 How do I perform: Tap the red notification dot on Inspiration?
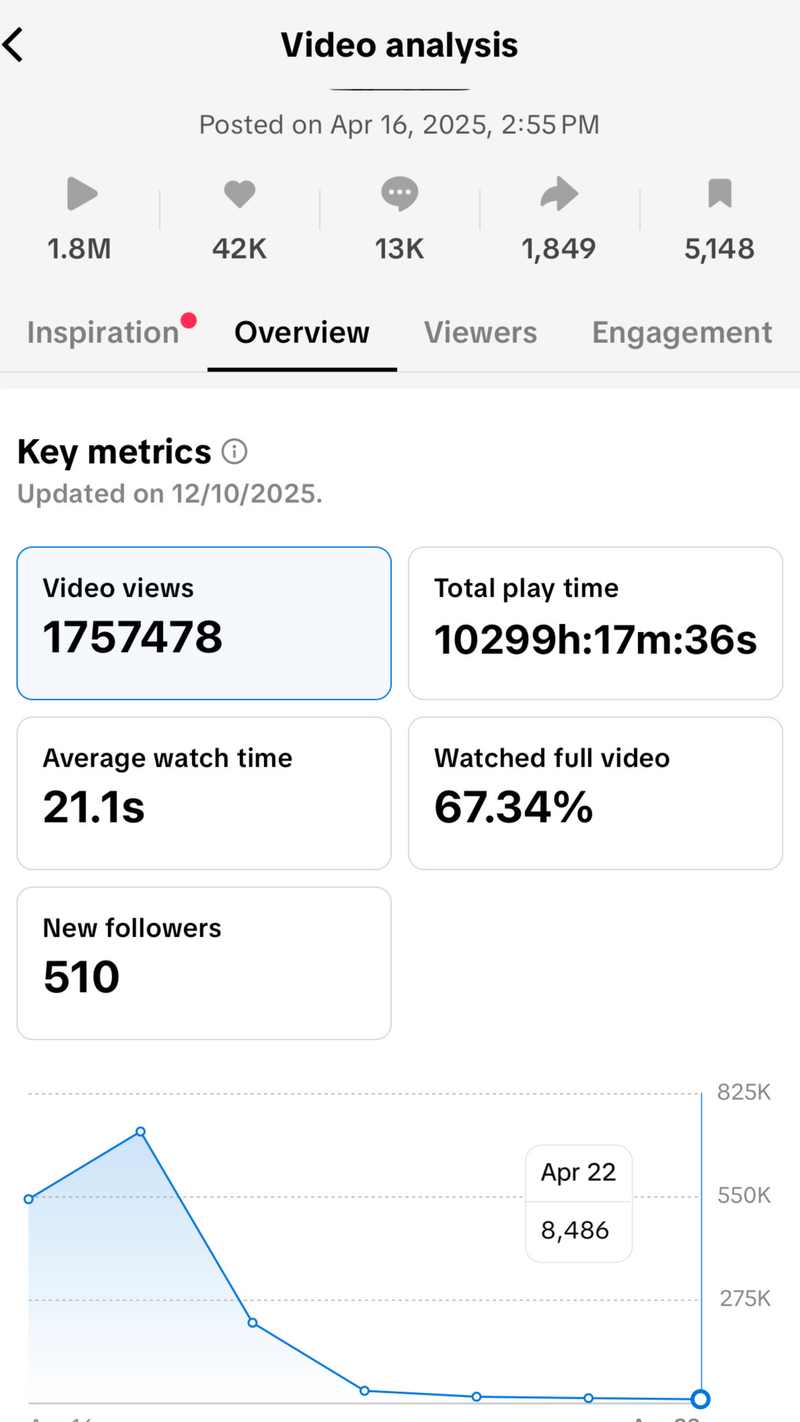click(x=188, y=321)
